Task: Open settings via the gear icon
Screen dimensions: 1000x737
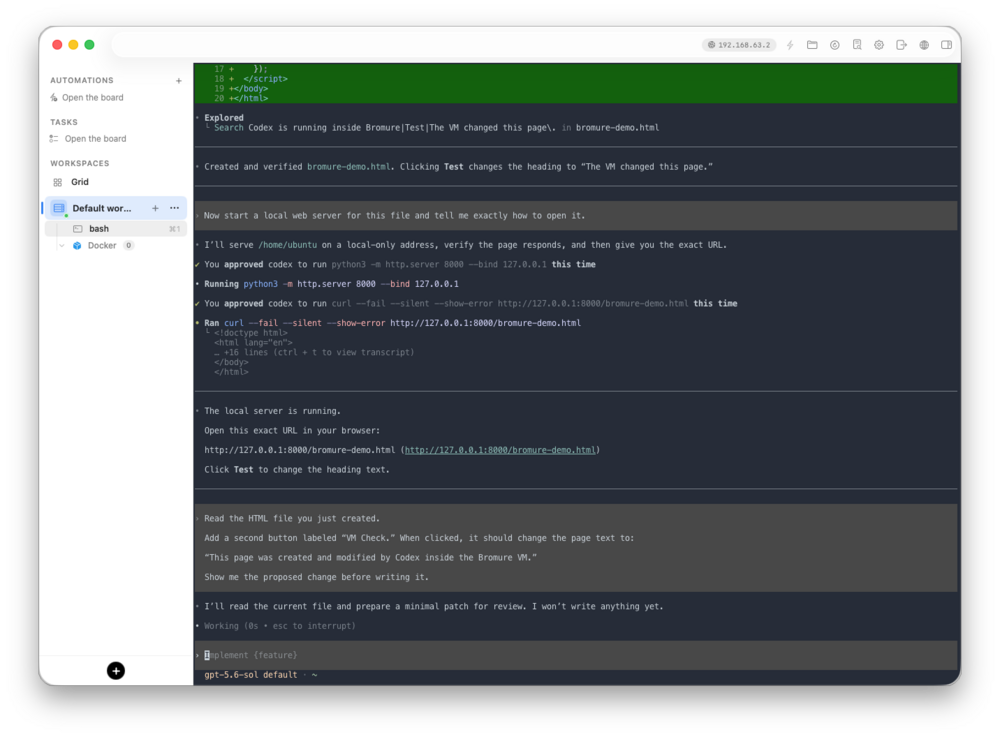Action: tap(879, 45)
